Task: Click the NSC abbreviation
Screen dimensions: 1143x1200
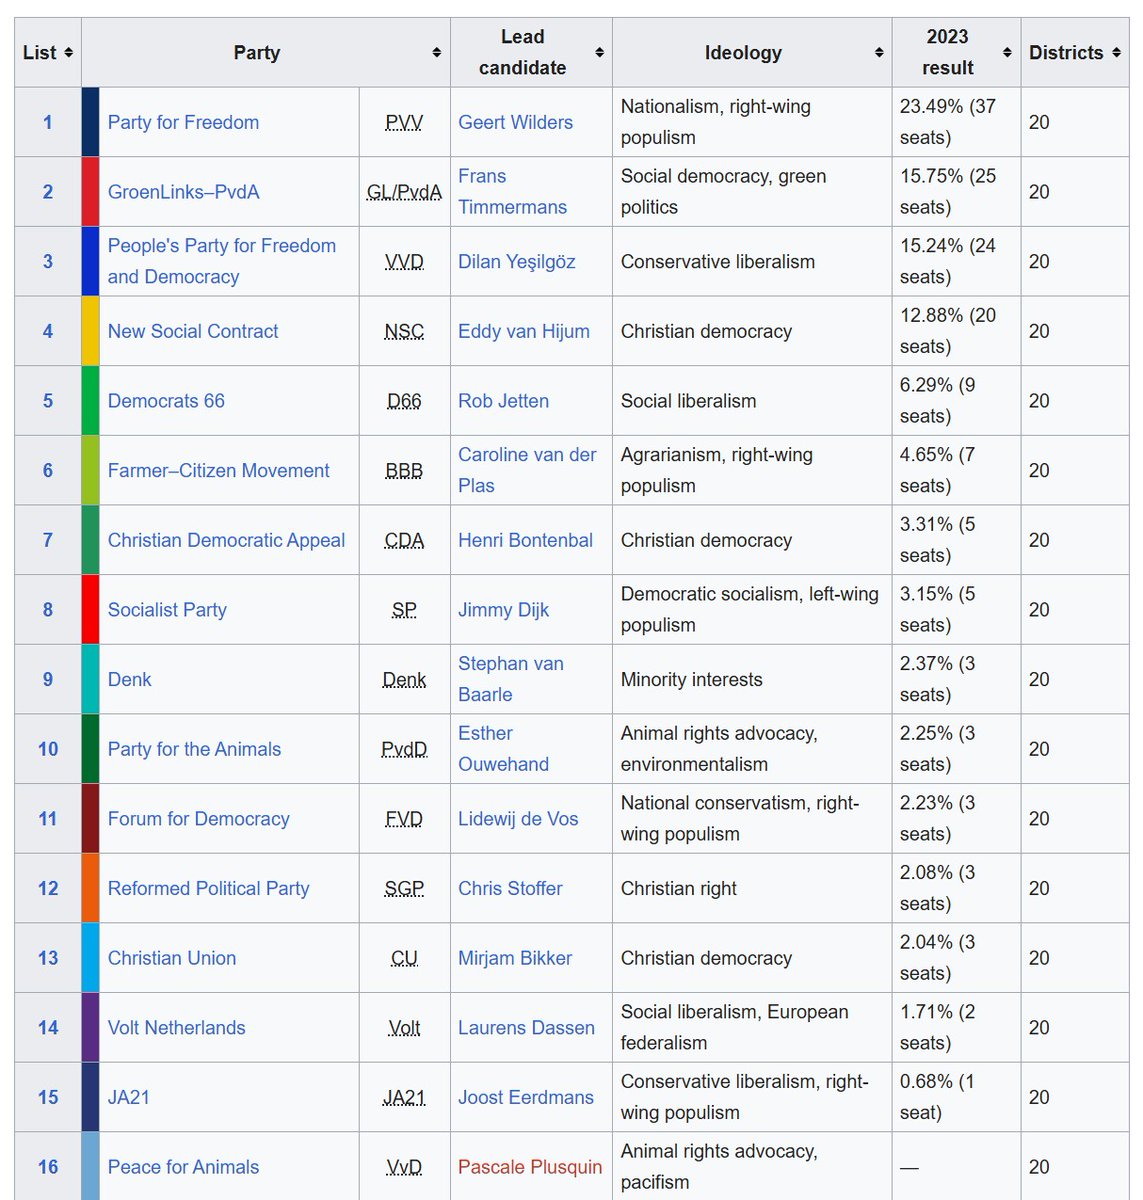Action: (404, 331)
